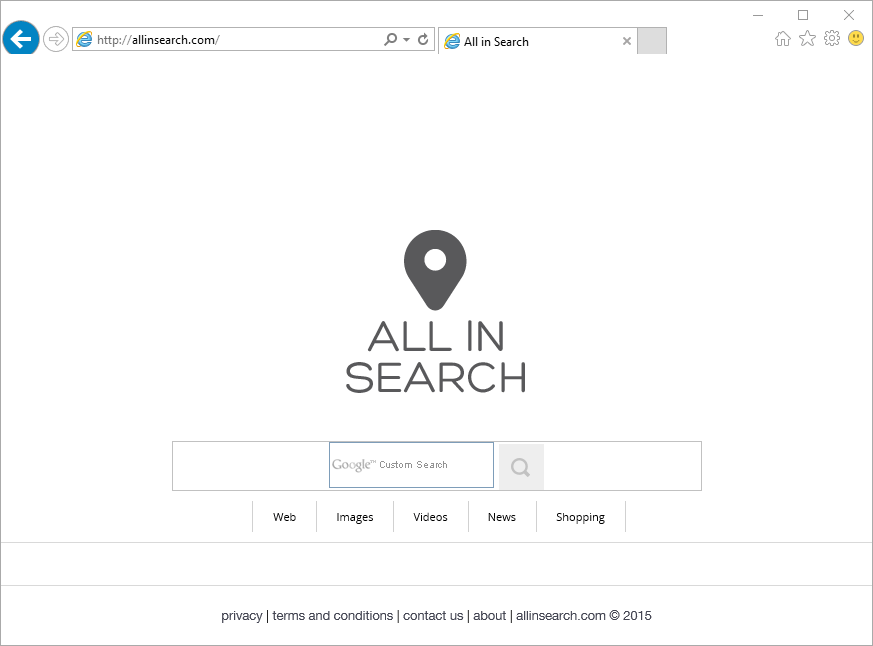Click the browser Back arrow button
Viewport: 873px width, 646px height.
tap(21, 39)
